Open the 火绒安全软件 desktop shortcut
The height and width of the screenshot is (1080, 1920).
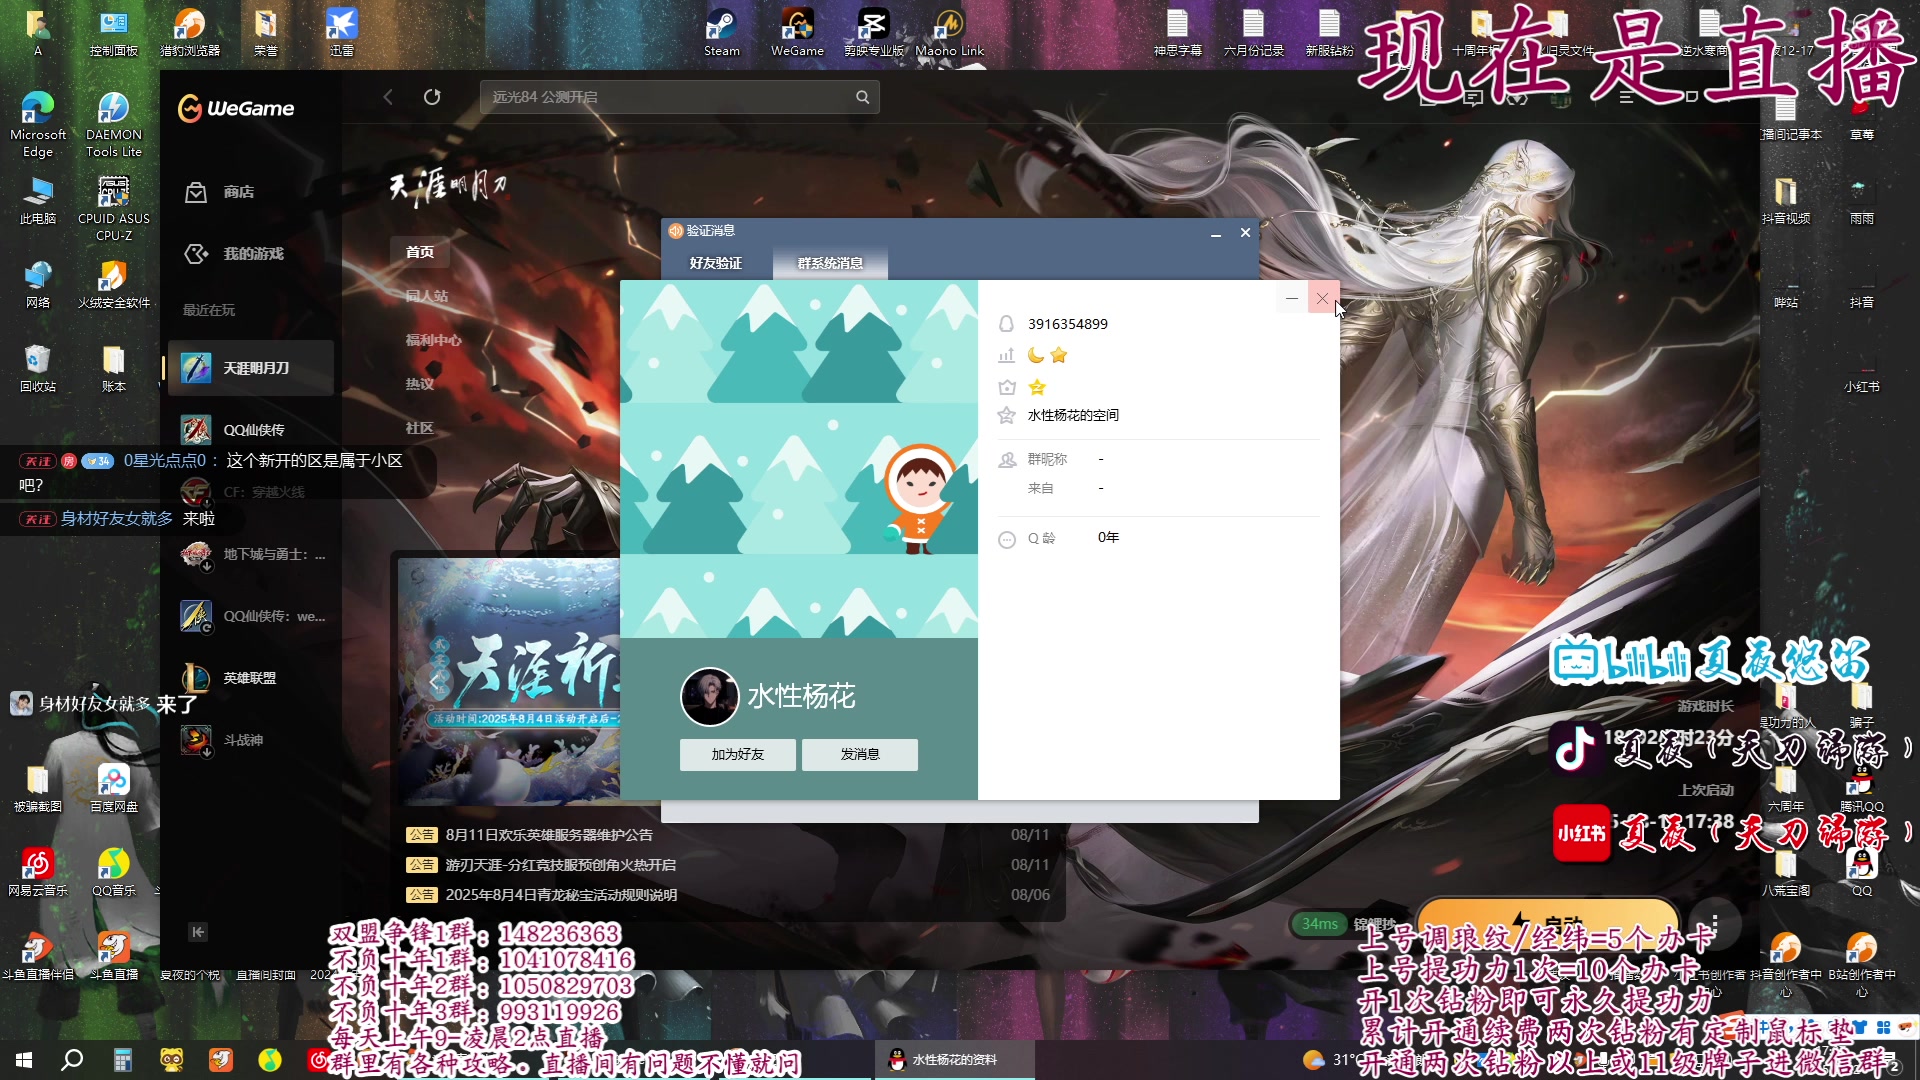click(114, 284)
